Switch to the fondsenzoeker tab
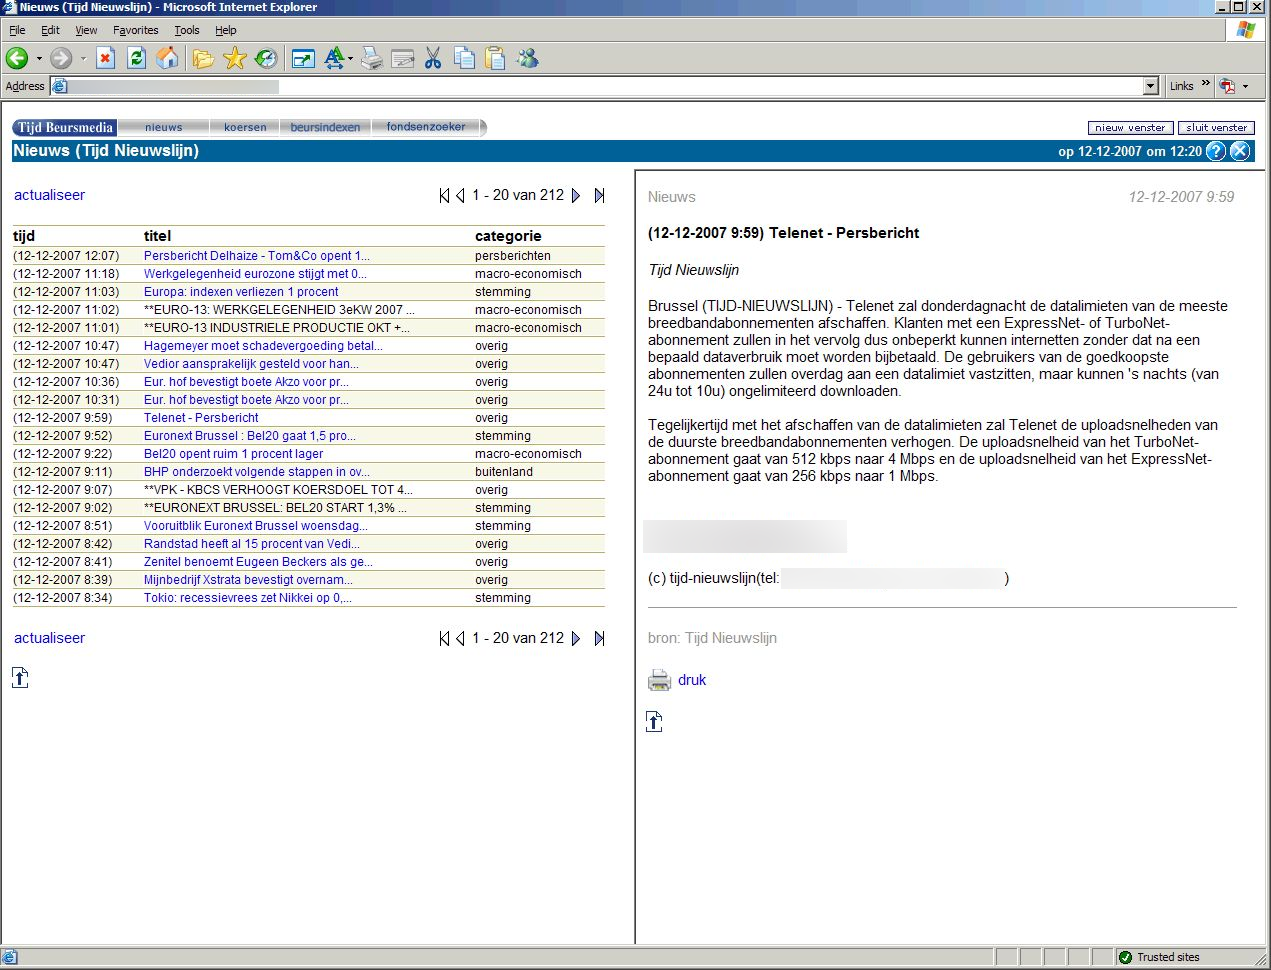Screen dimensions: 1271x970 426,127
